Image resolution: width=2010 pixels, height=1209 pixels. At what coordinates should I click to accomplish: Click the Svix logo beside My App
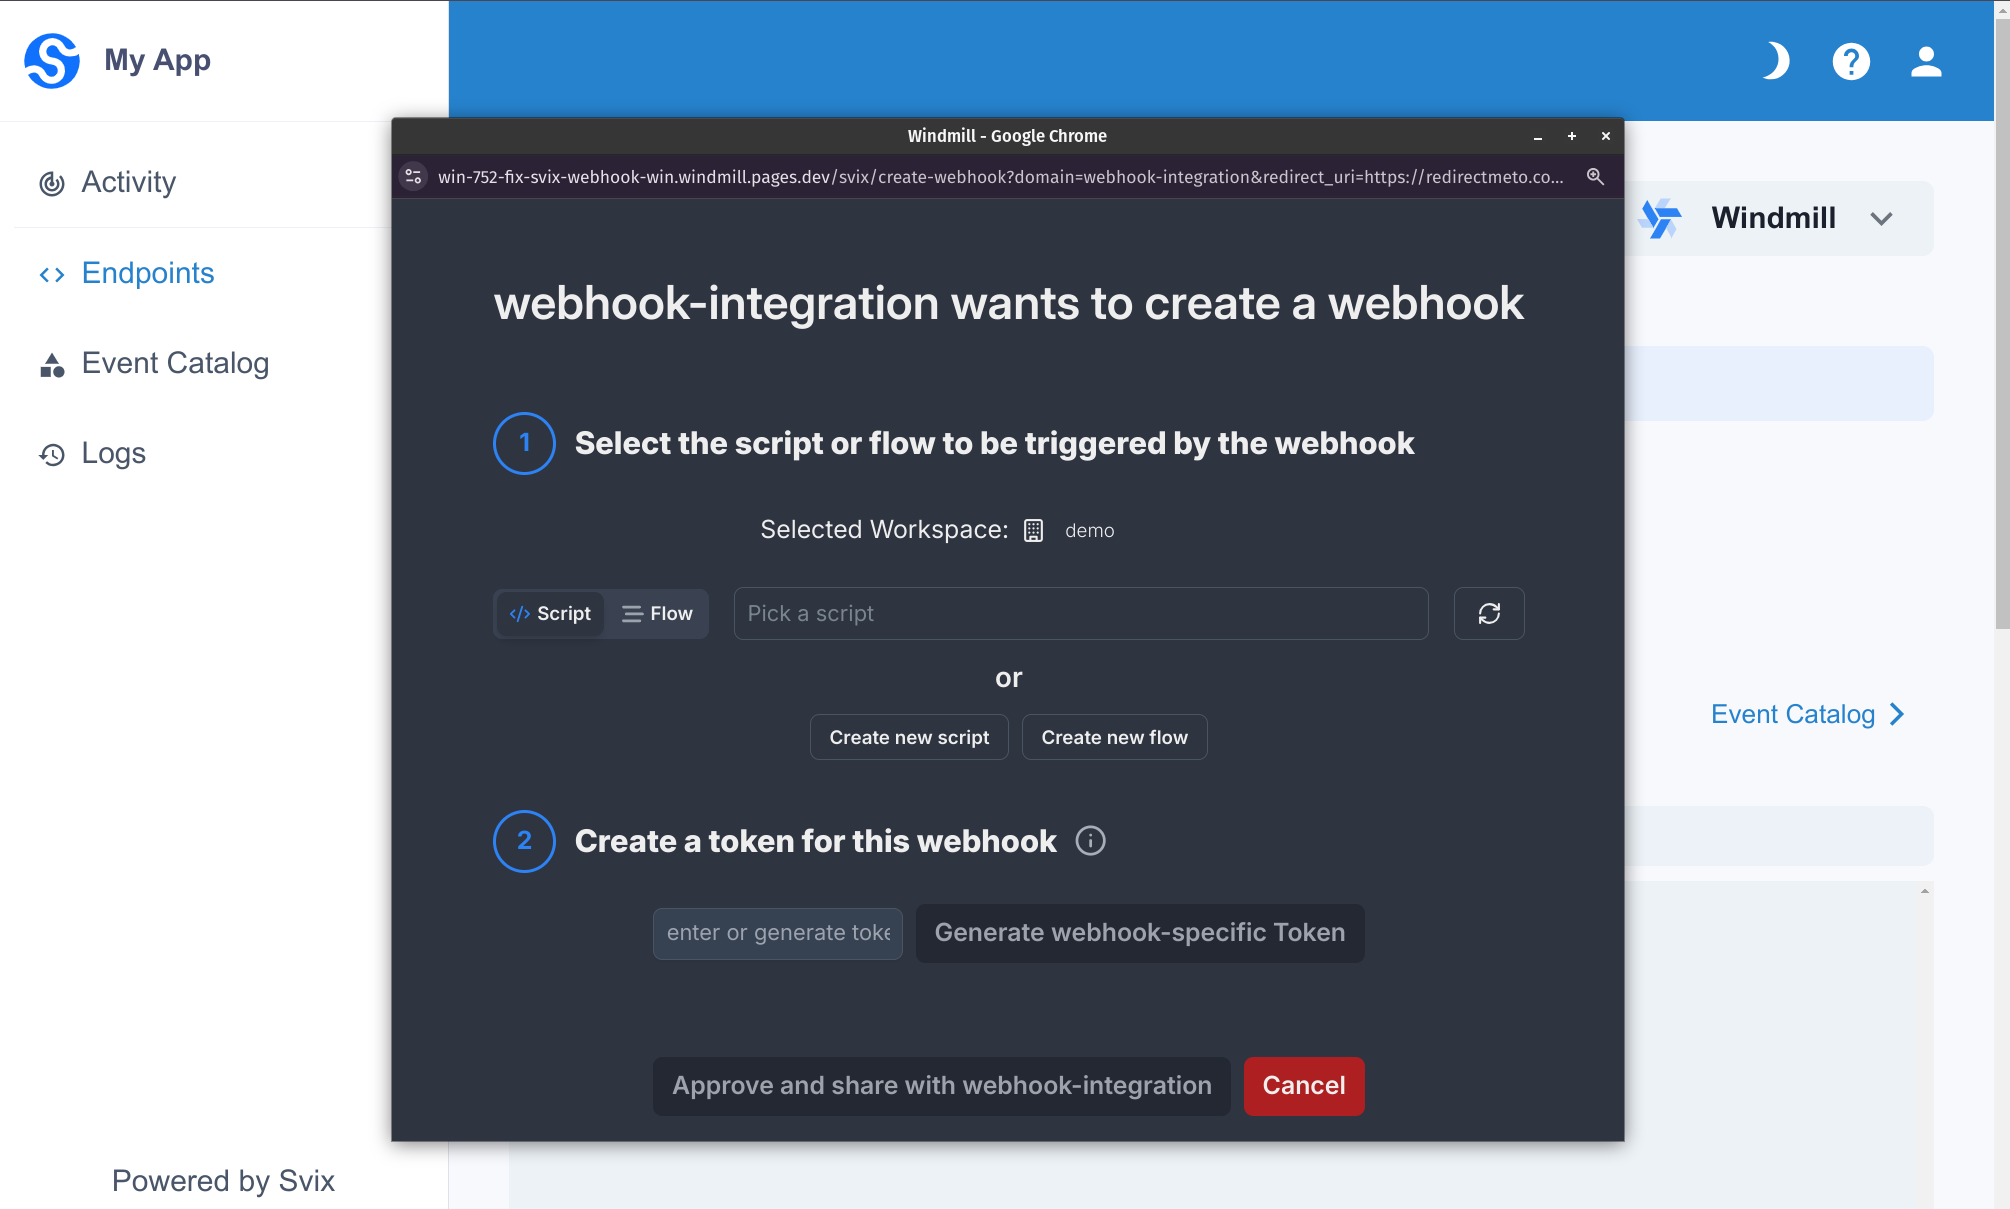[52, 60]
